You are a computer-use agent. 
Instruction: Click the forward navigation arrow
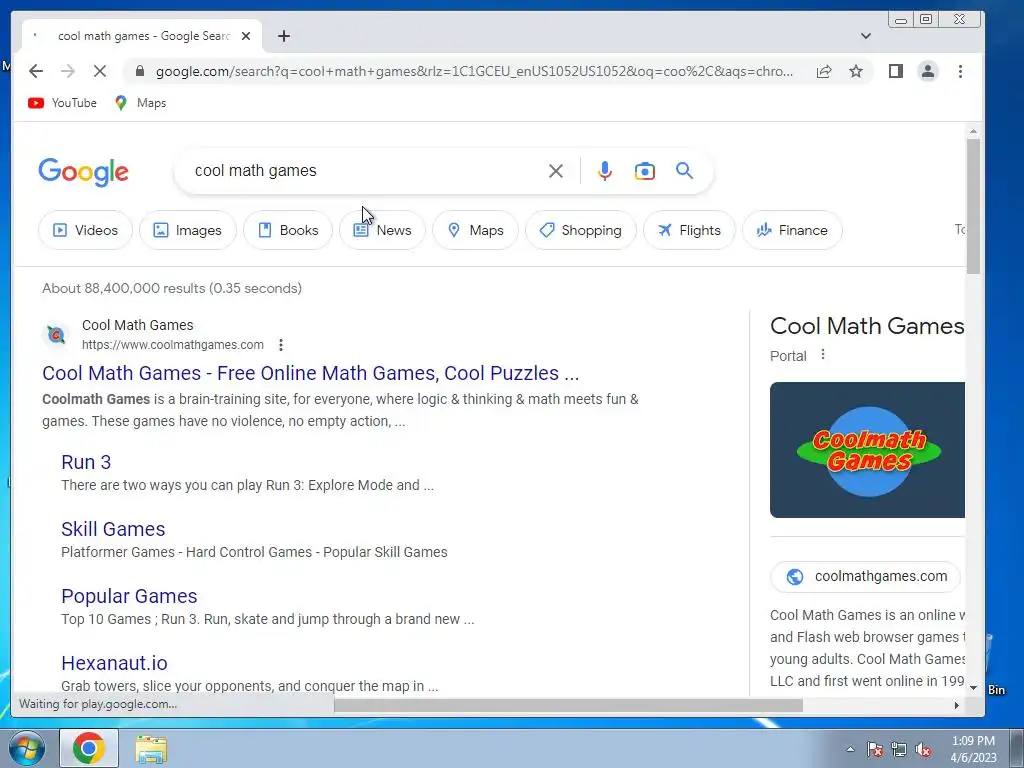click(68, 71)
